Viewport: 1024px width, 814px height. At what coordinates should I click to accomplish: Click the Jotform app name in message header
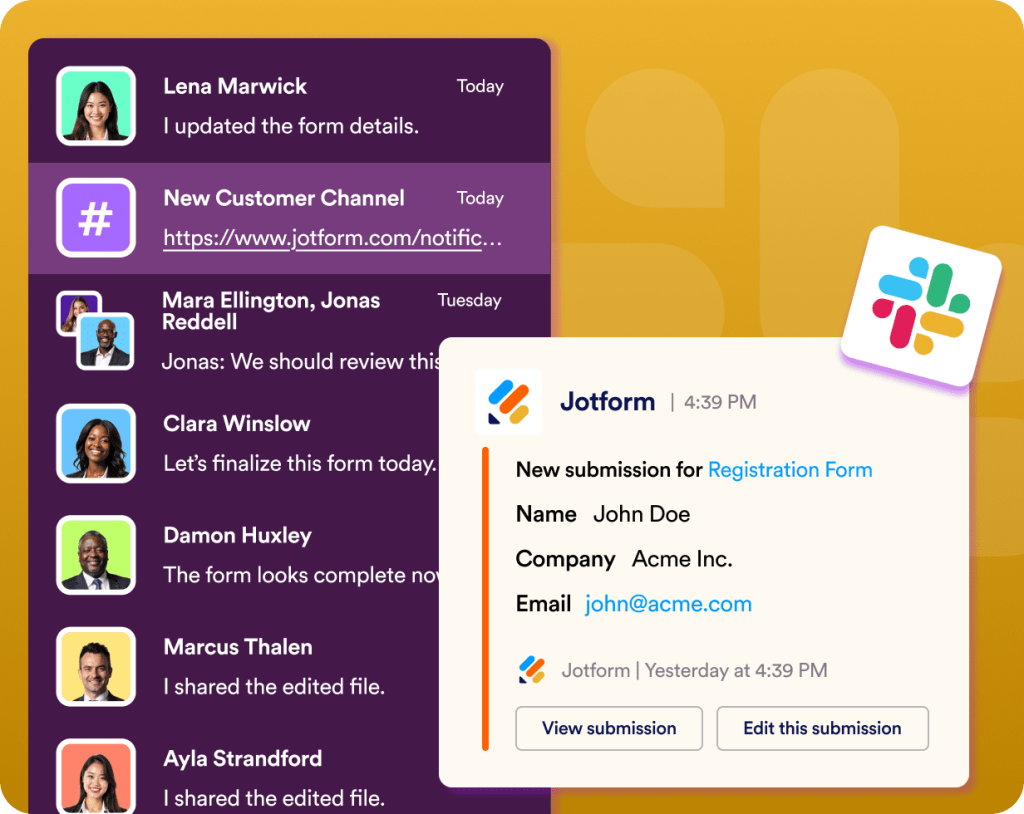[608, 401]
